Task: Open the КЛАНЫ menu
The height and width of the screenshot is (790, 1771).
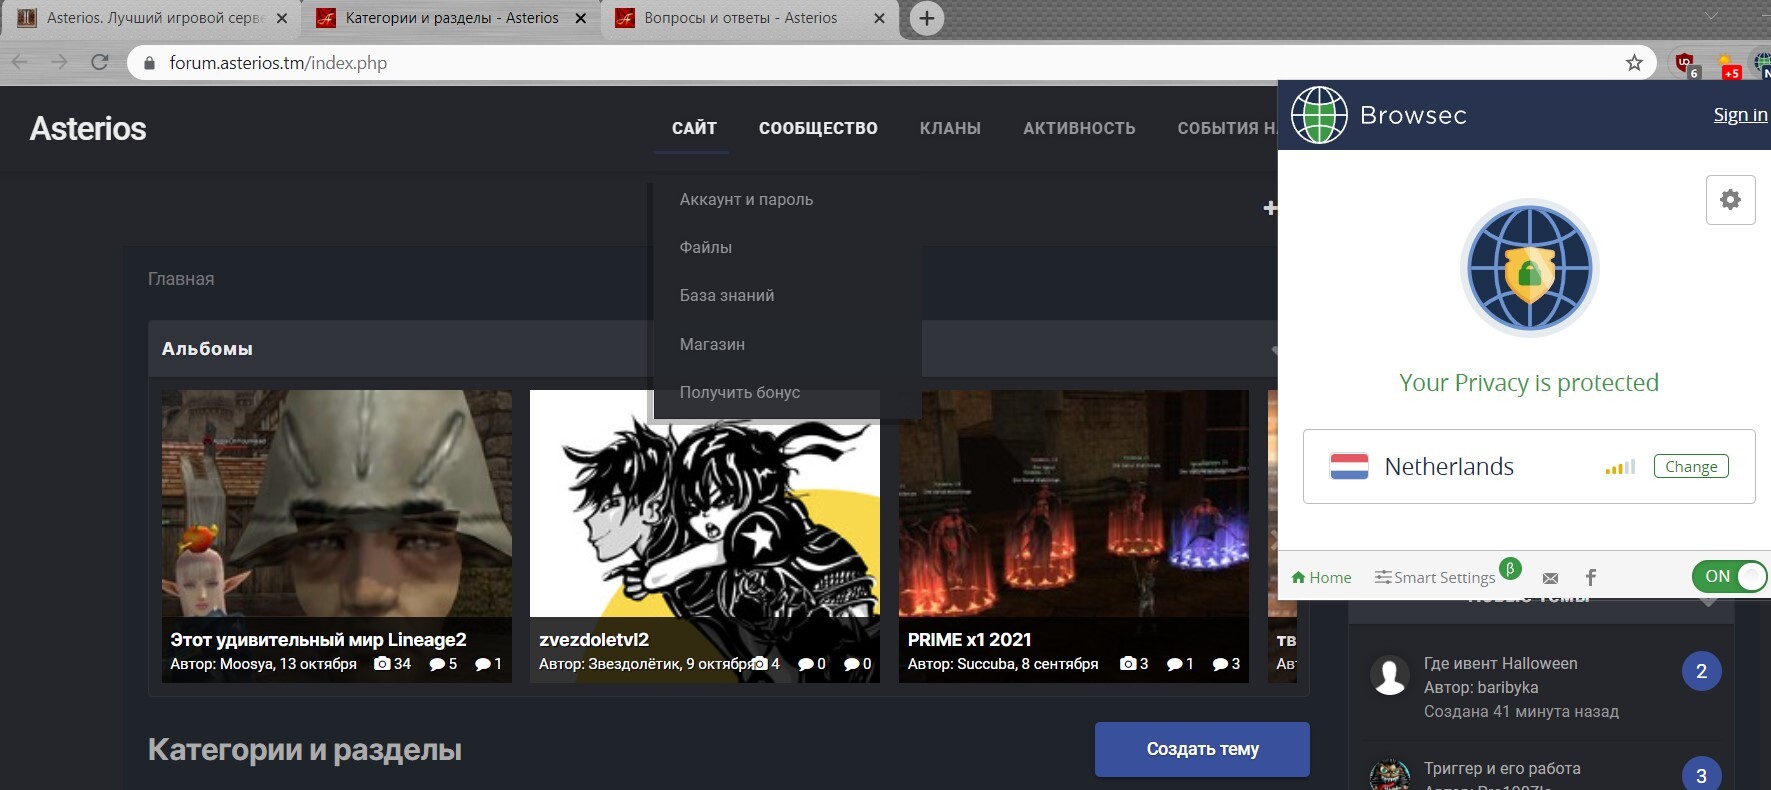Action: click(x=950, y=128)
